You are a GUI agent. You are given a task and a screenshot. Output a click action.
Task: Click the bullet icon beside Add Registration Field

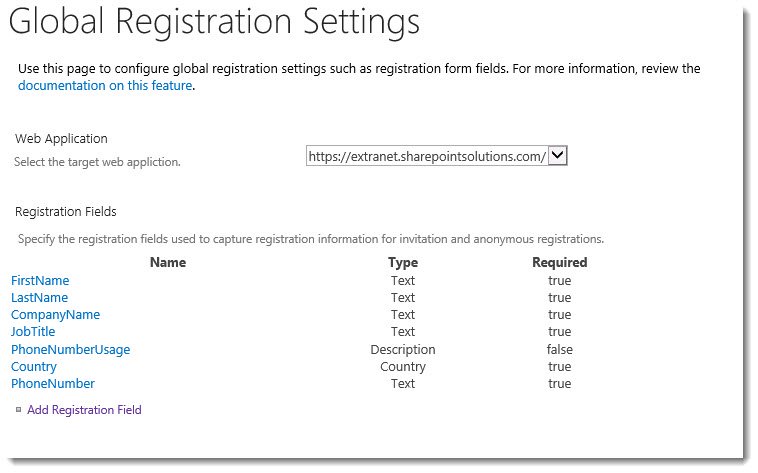point(18,410)
